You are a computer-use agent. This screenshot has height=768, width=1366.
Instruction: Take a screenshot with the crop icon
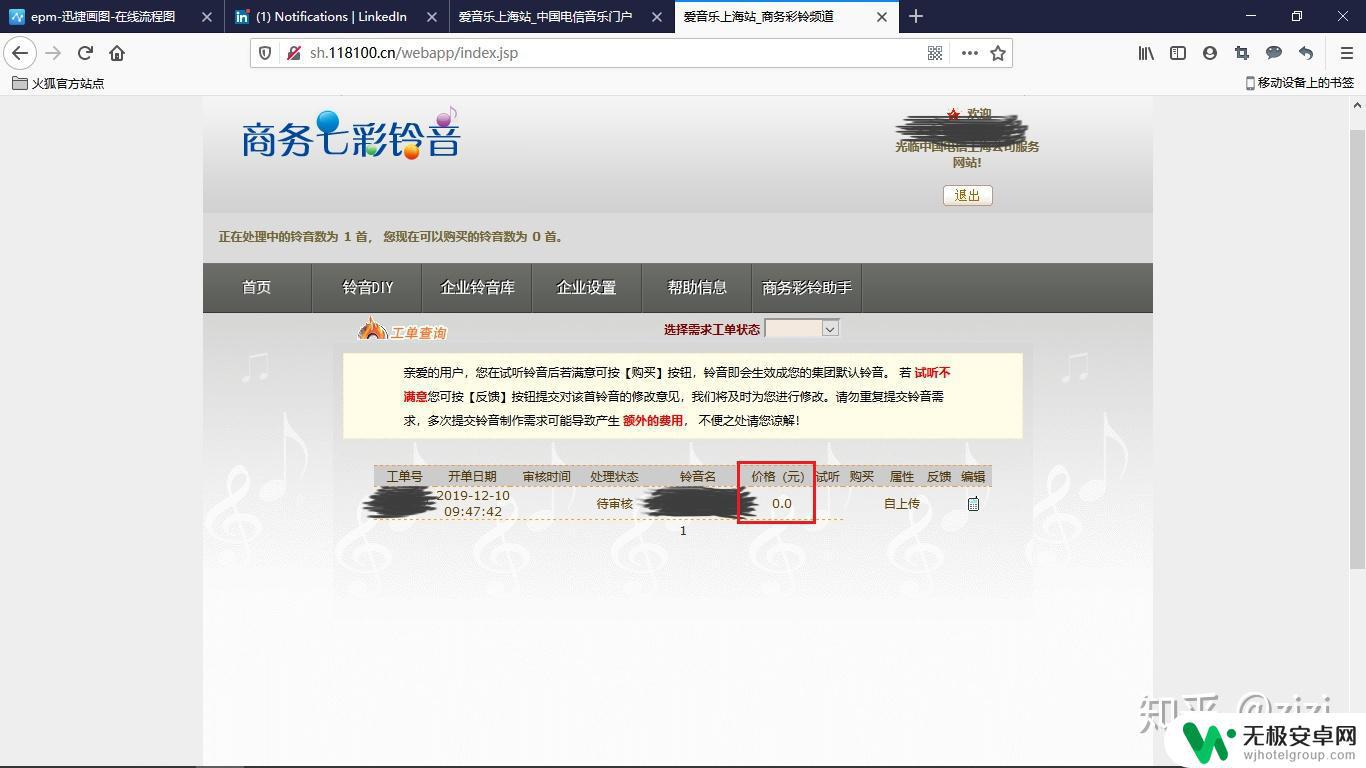point(1242,53)
